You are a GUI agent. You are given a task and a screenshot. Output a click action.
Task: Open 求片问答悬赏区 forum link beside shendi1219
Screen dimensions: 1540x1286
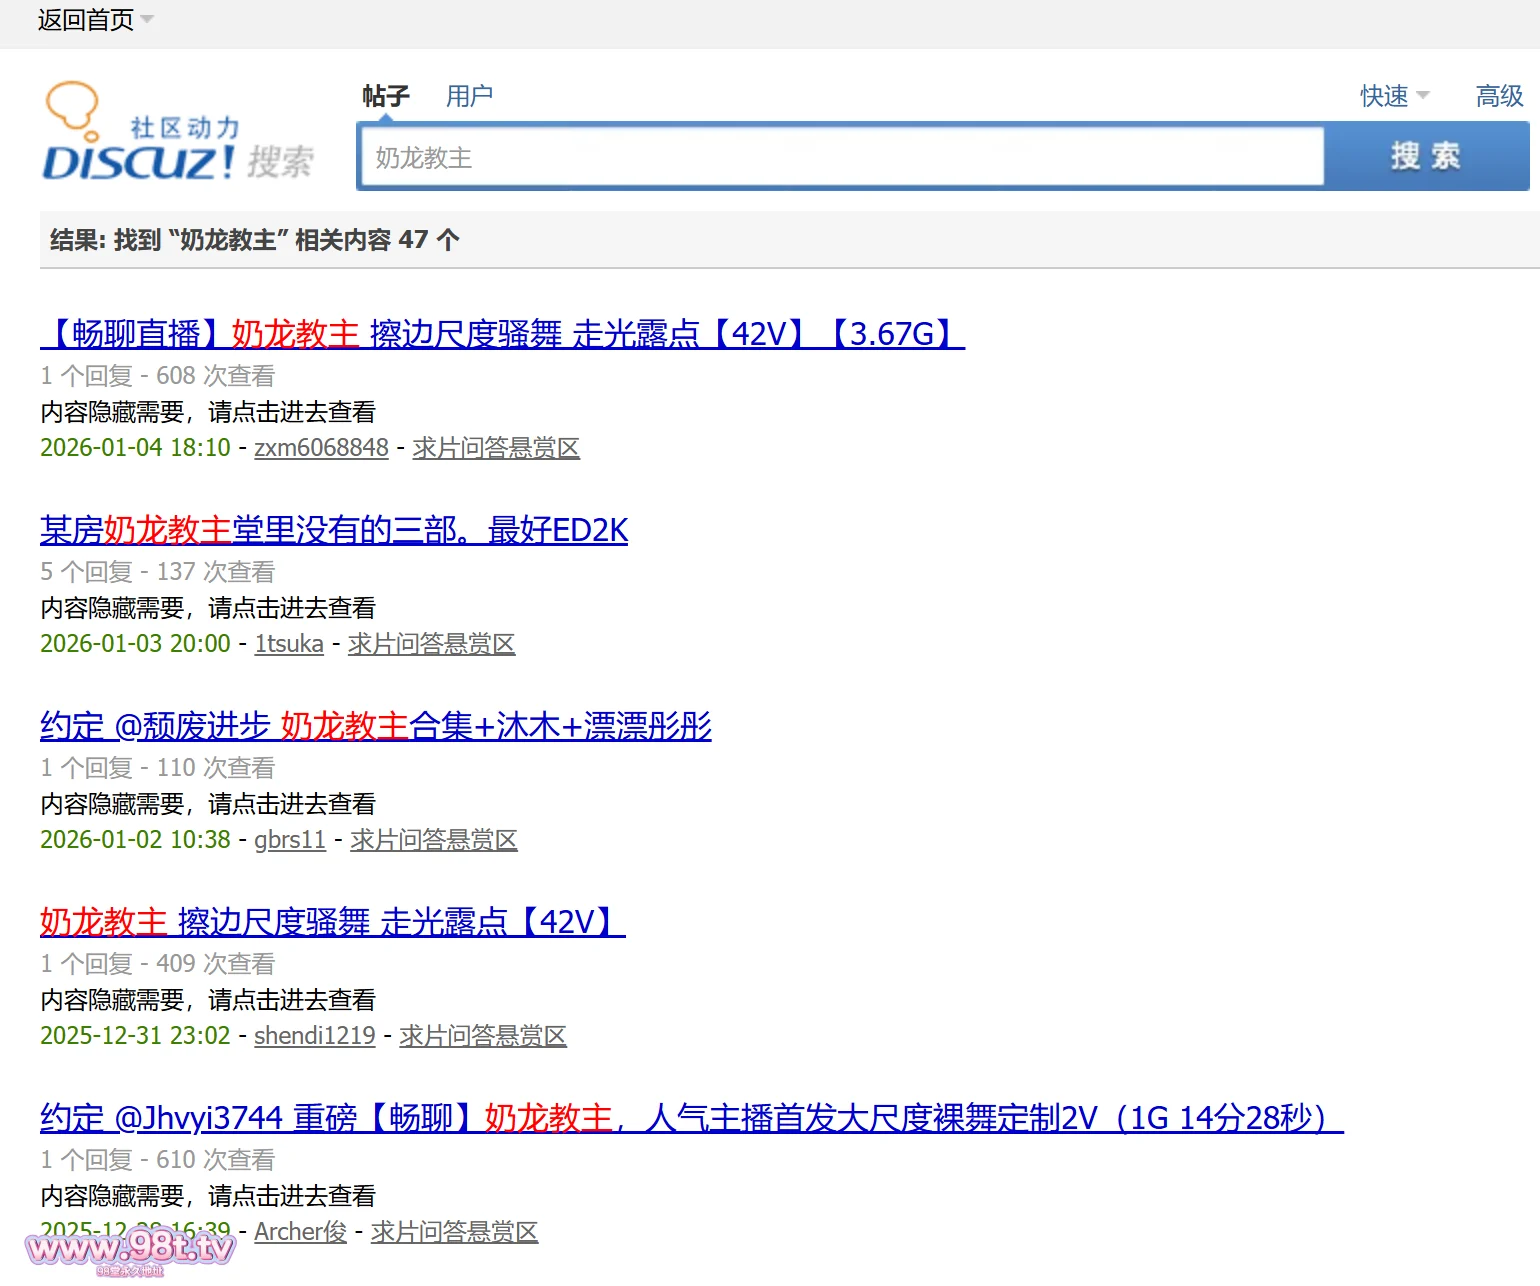click(x=483, y=1036)
